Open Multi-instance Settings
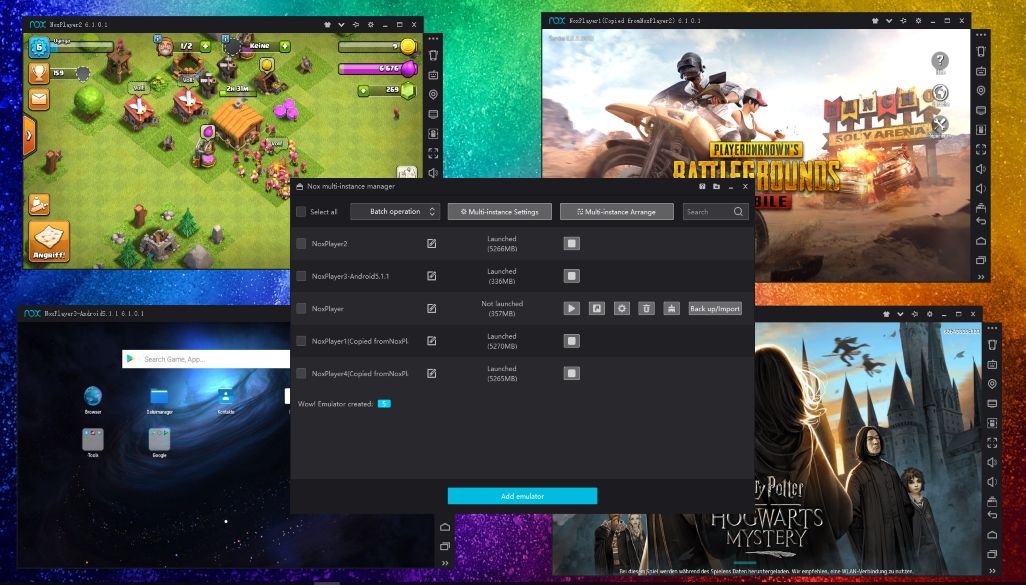 pos(500,211)
